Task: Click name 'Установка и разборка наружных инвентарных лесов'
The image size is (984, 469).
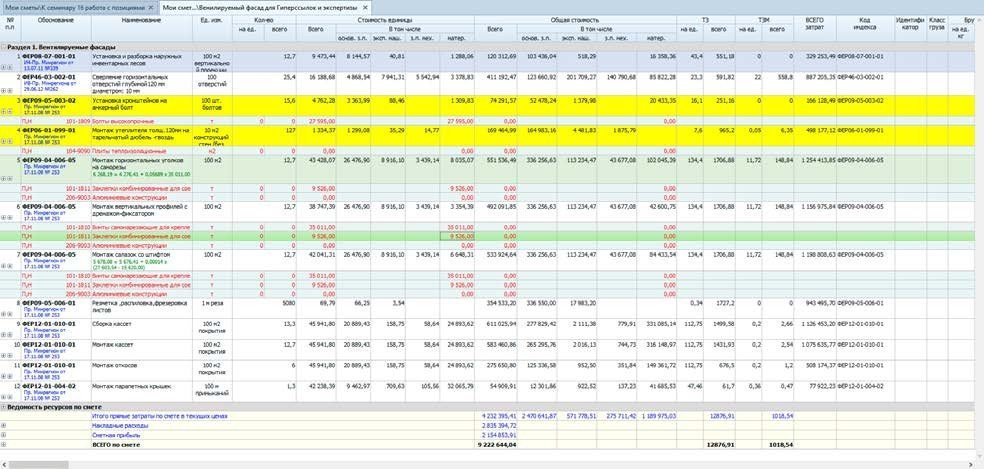Action: coord(137,59)
